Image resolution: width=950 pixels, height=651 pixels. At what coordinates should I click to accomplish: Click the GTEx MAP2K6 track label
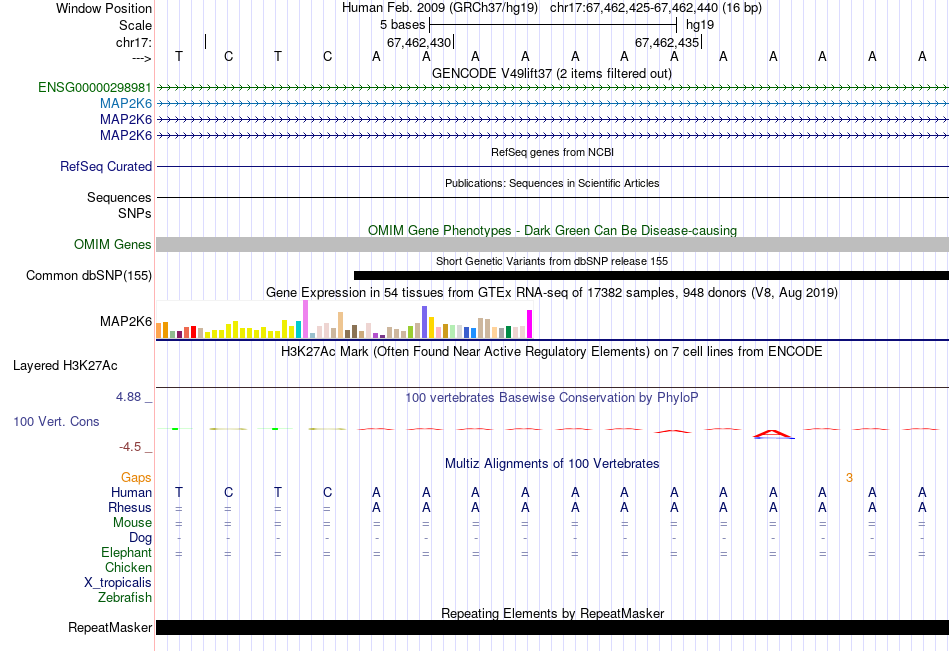click(126, 321)
